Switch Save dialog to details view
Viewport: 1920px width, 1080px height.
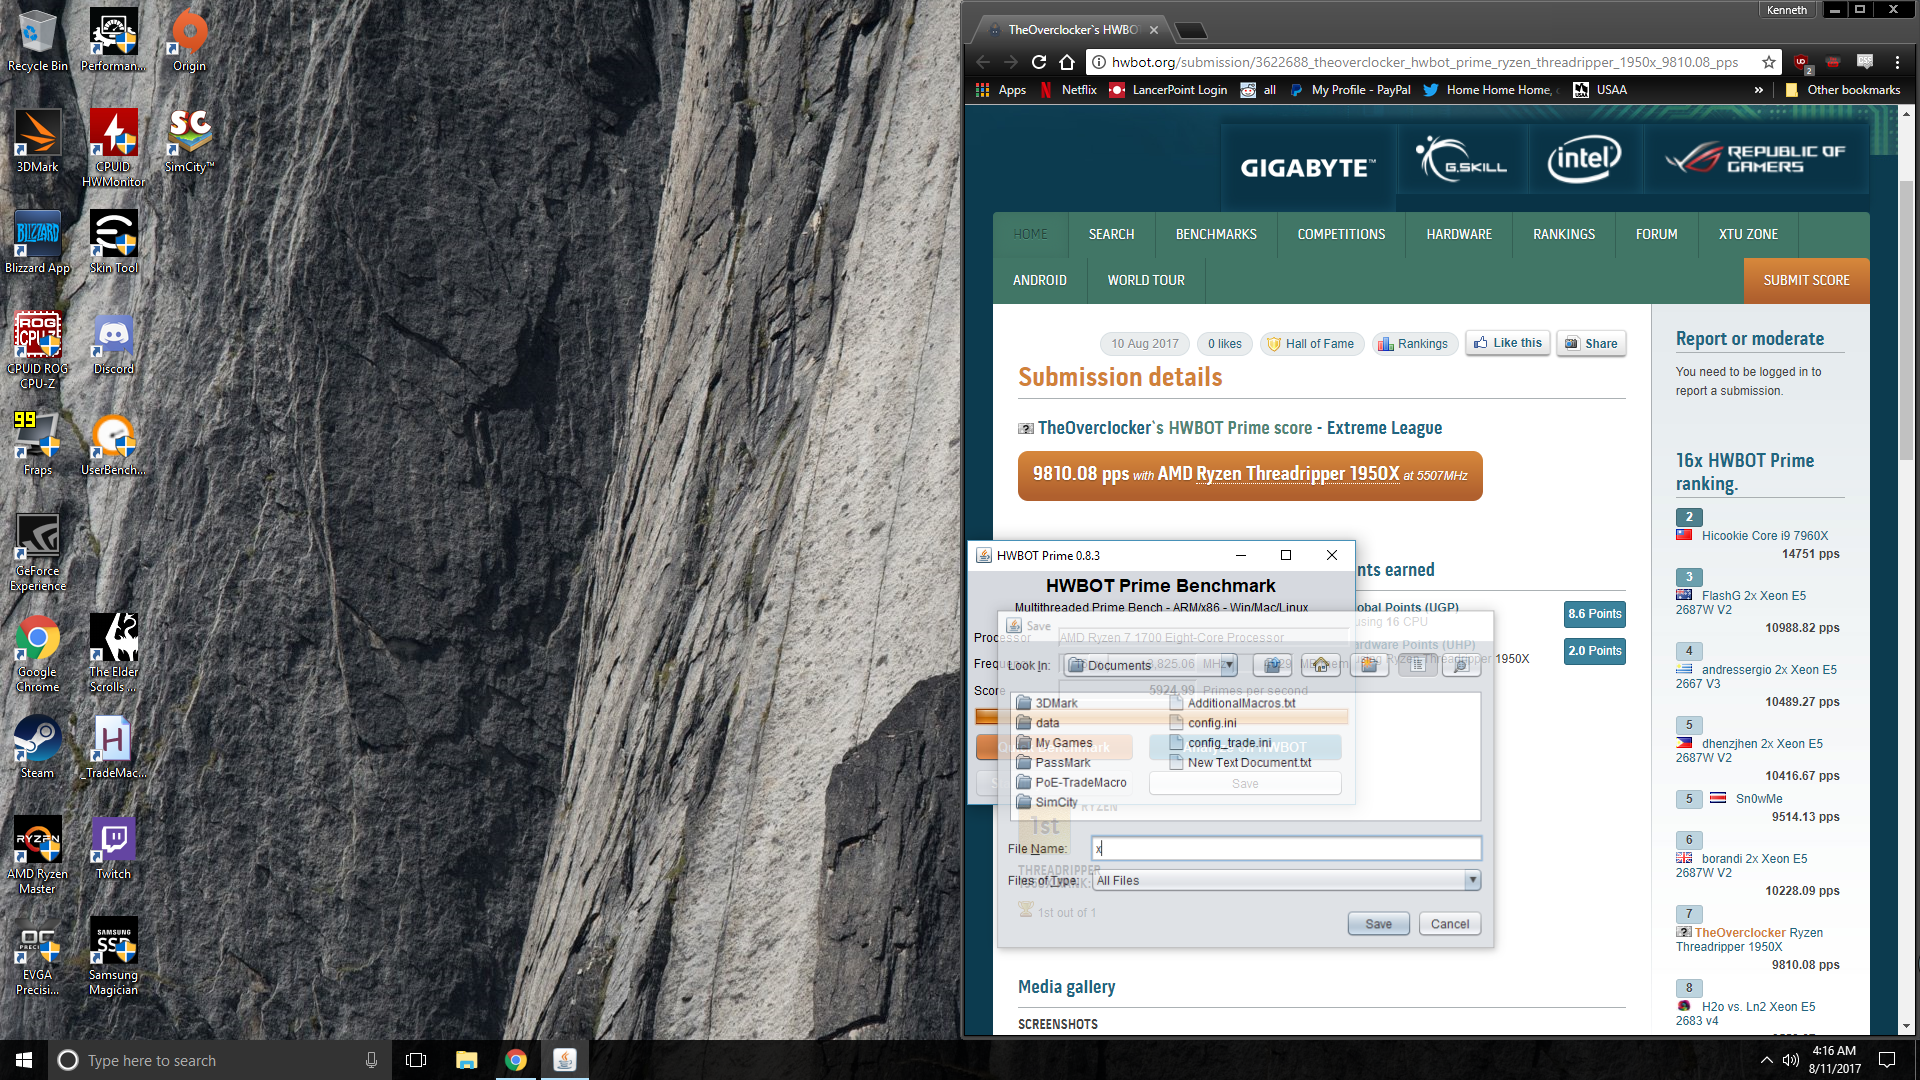[x=1461, y=665]
